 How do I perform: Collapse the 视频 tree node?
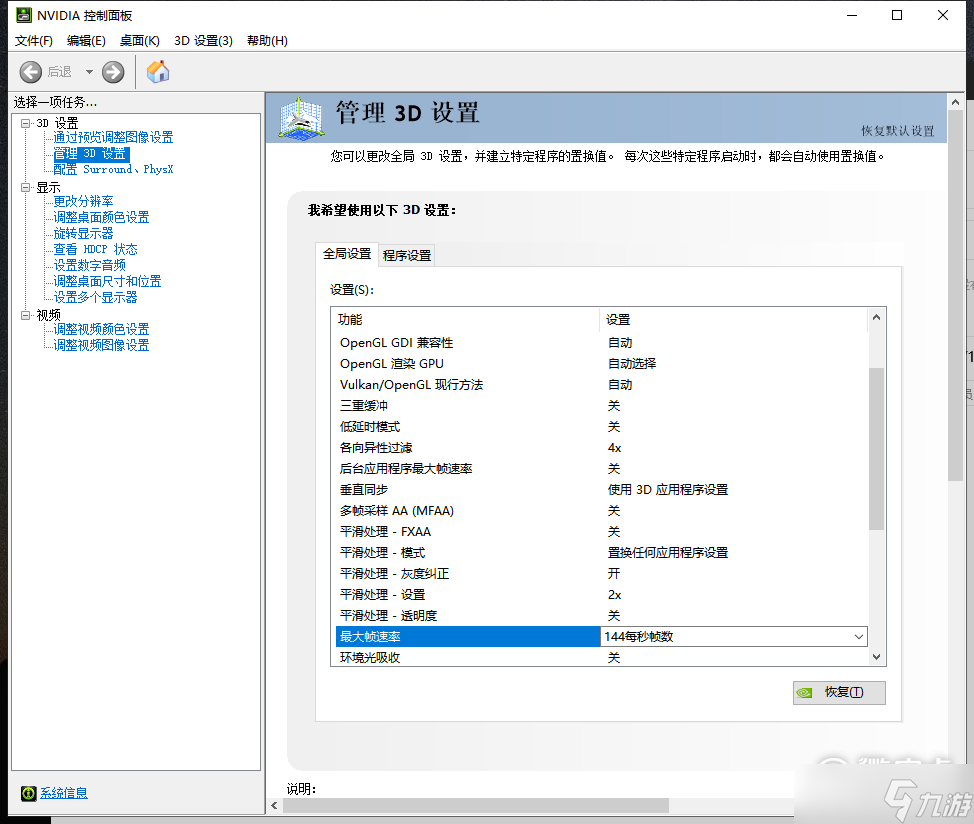(x=25, y=315)
